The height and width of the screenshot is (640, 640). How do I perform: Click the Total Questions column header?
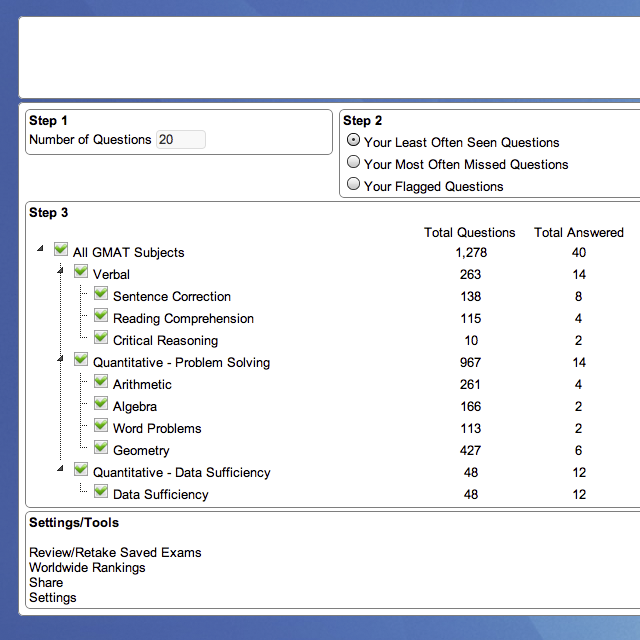pos(469,233)
